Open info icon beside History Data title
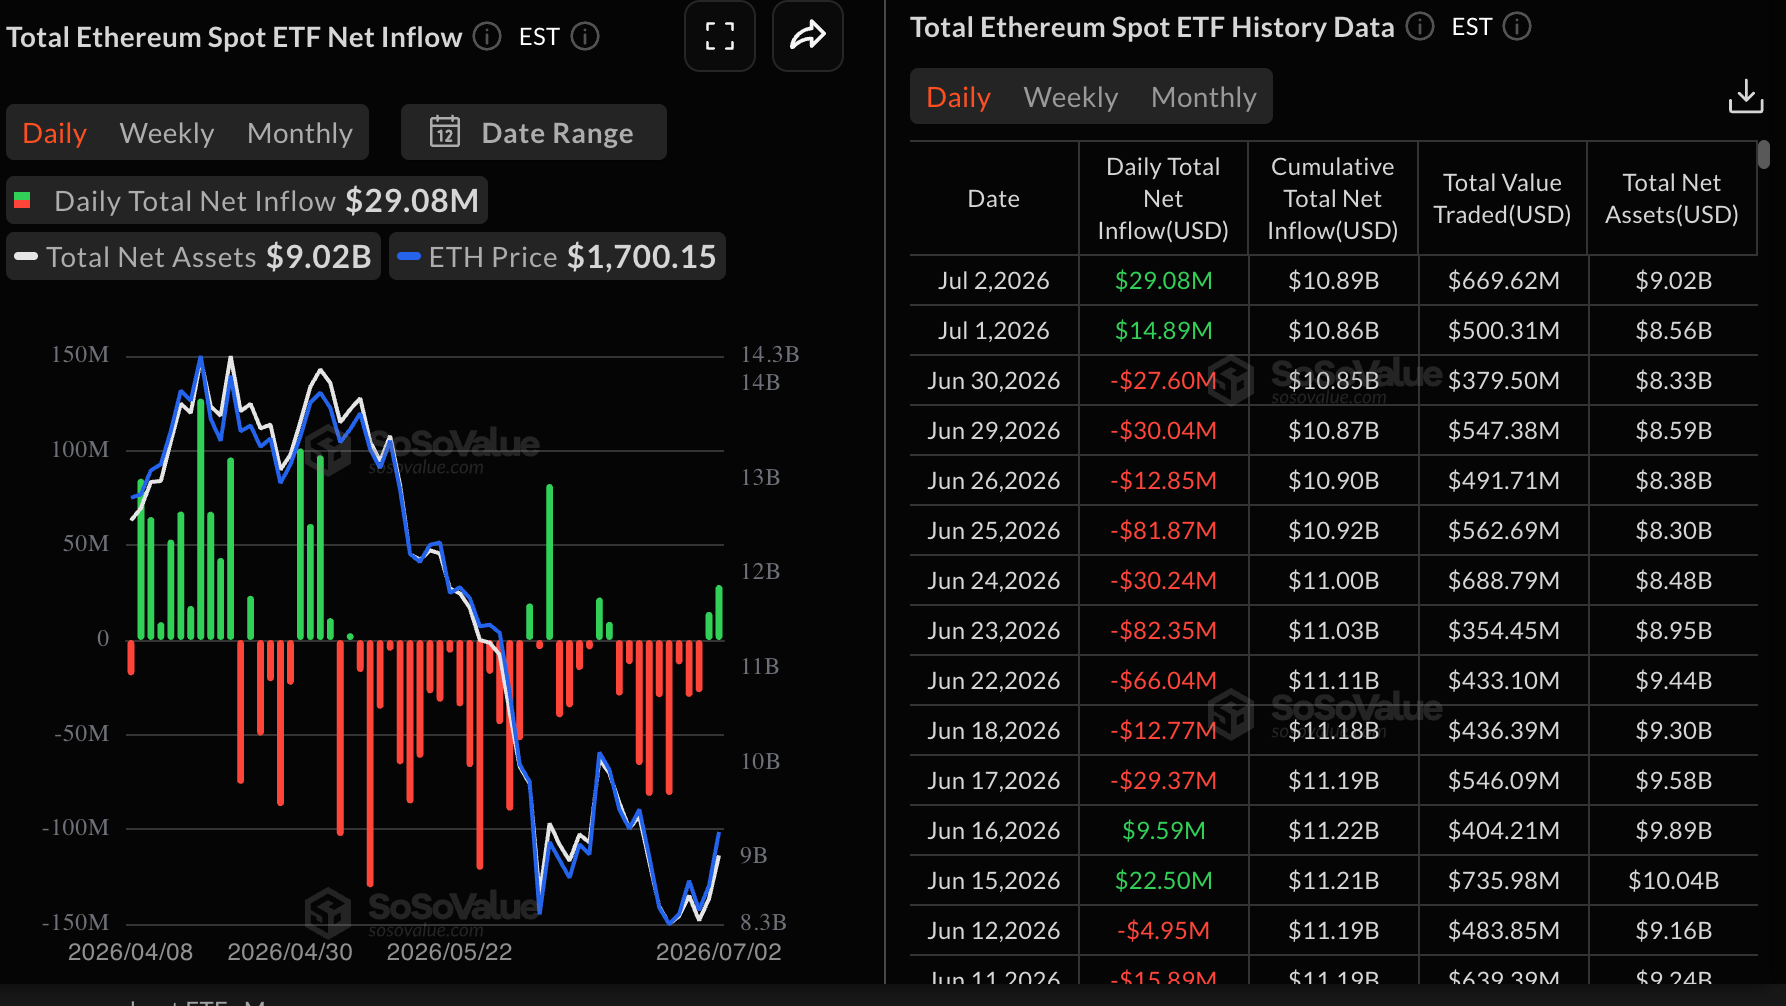The width and height of the screenshot is (1786, 1006). (1420, 27)
